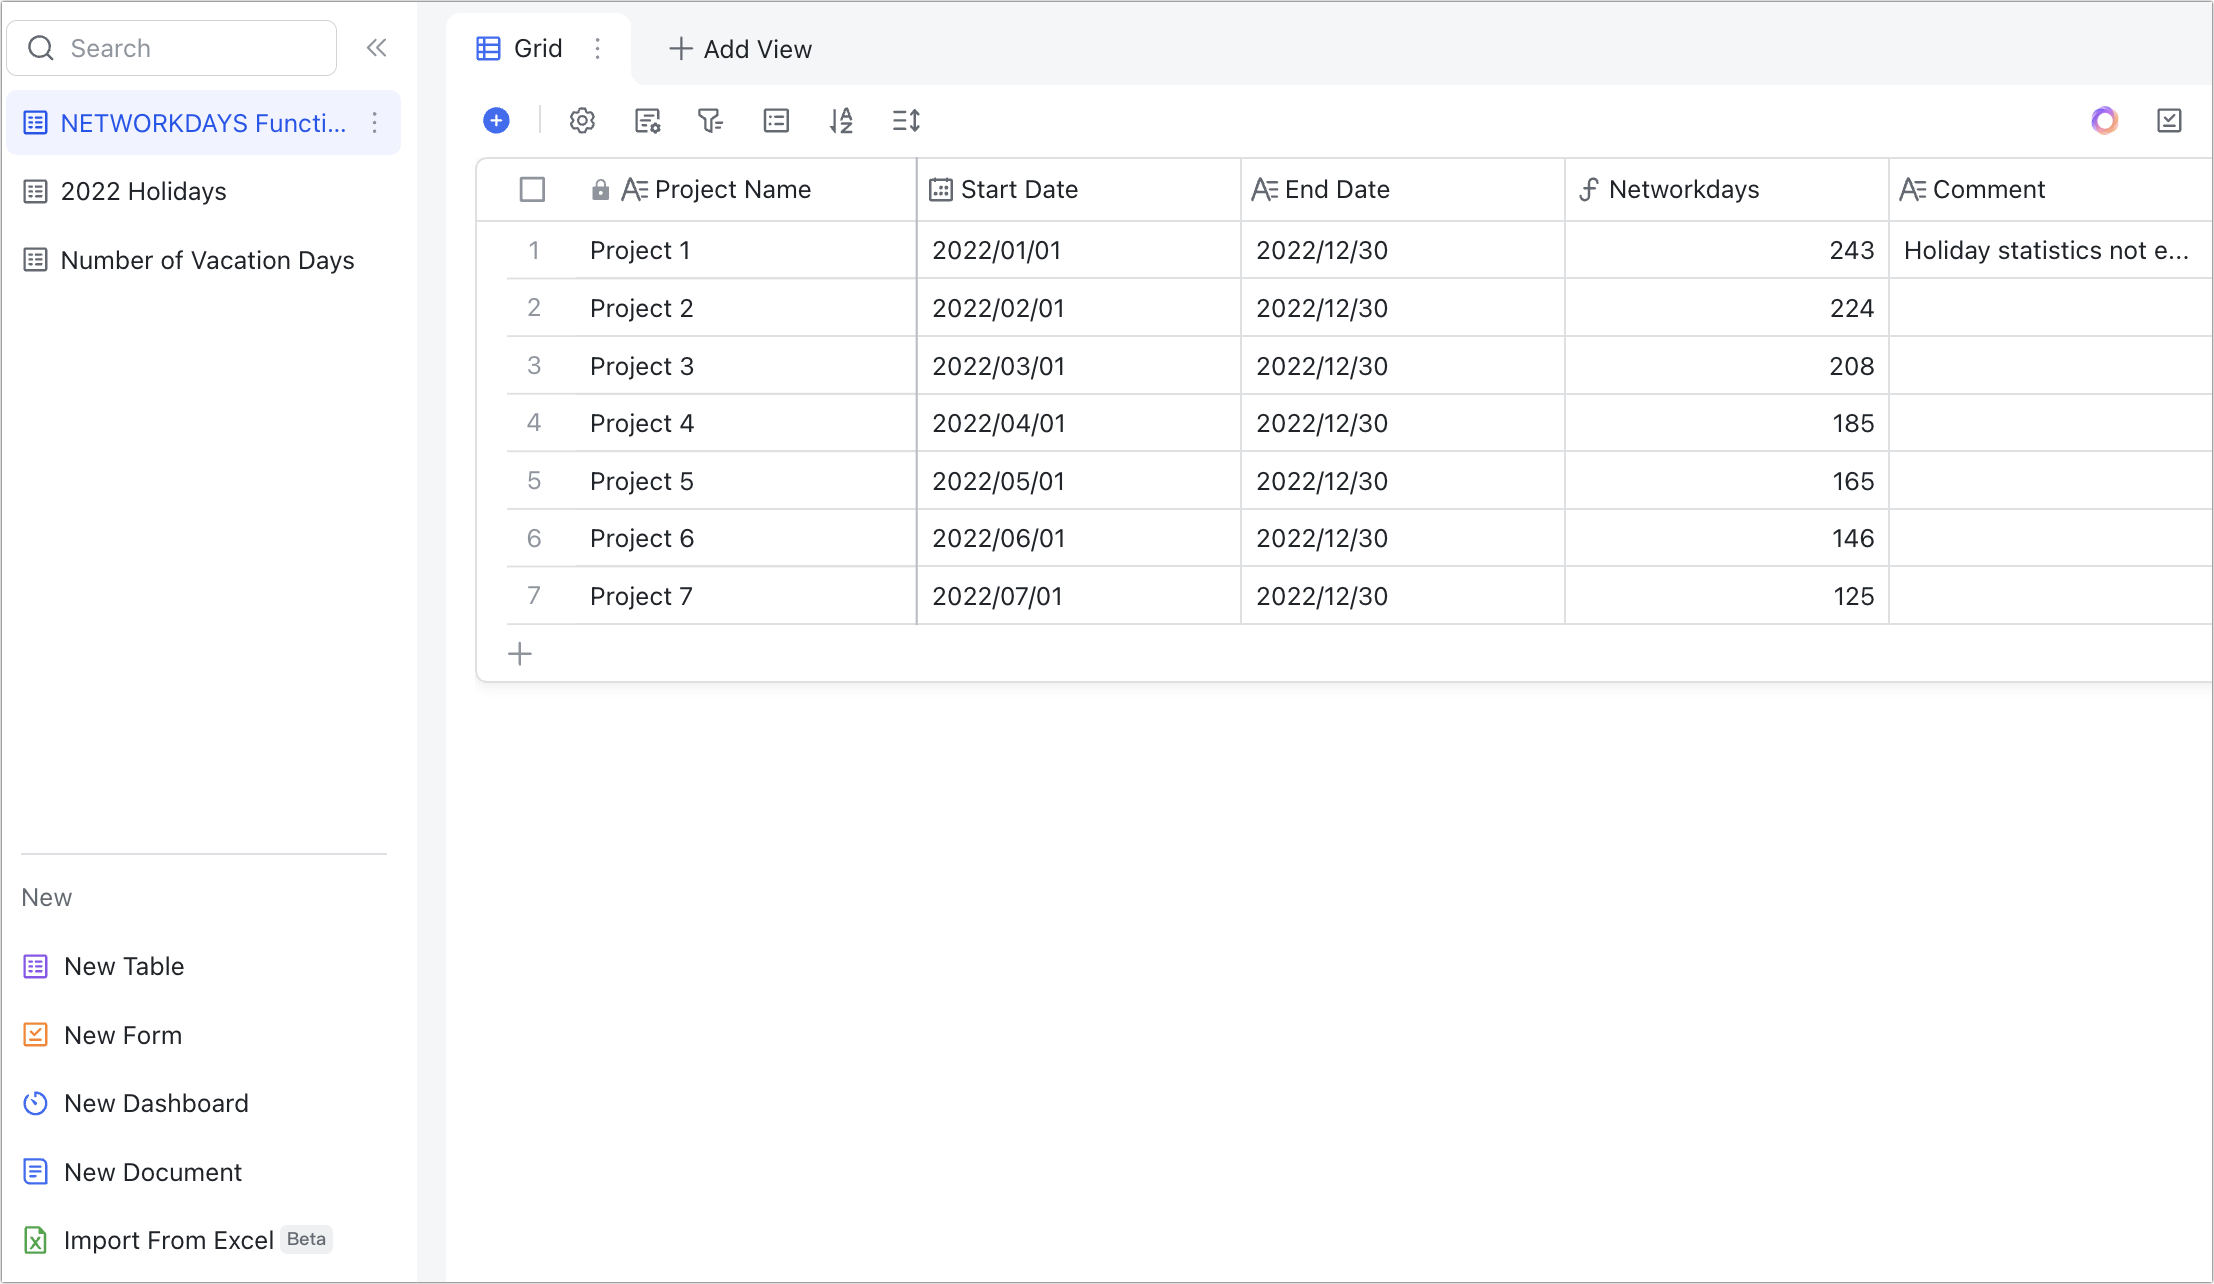Click Import From Excel in the sidebar
The image size is (2214, 1284).
click(168, 1240)
